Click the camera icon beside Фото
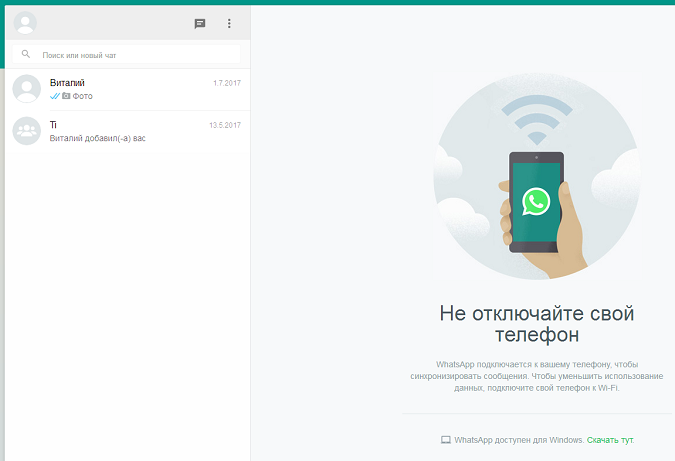675x461 pixels. tap(66, 96)
